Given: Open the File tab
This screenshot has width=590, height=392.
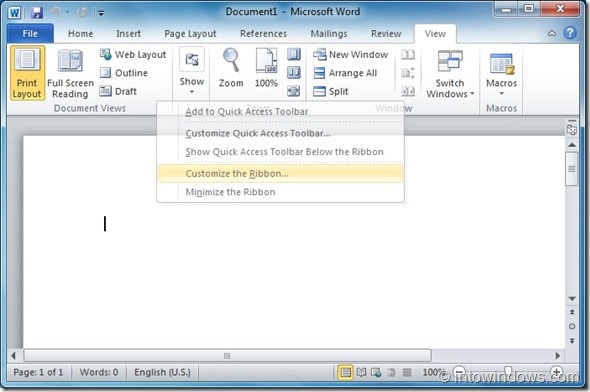Looking at the screenshot, I should point(30,33).
